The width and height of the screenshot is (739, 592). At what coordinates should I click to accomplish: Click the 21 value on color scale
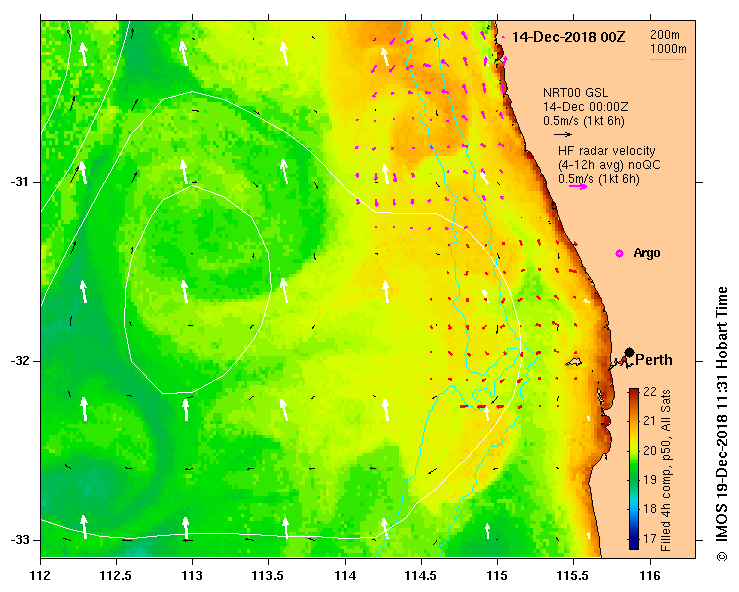[x=650, y=421]
